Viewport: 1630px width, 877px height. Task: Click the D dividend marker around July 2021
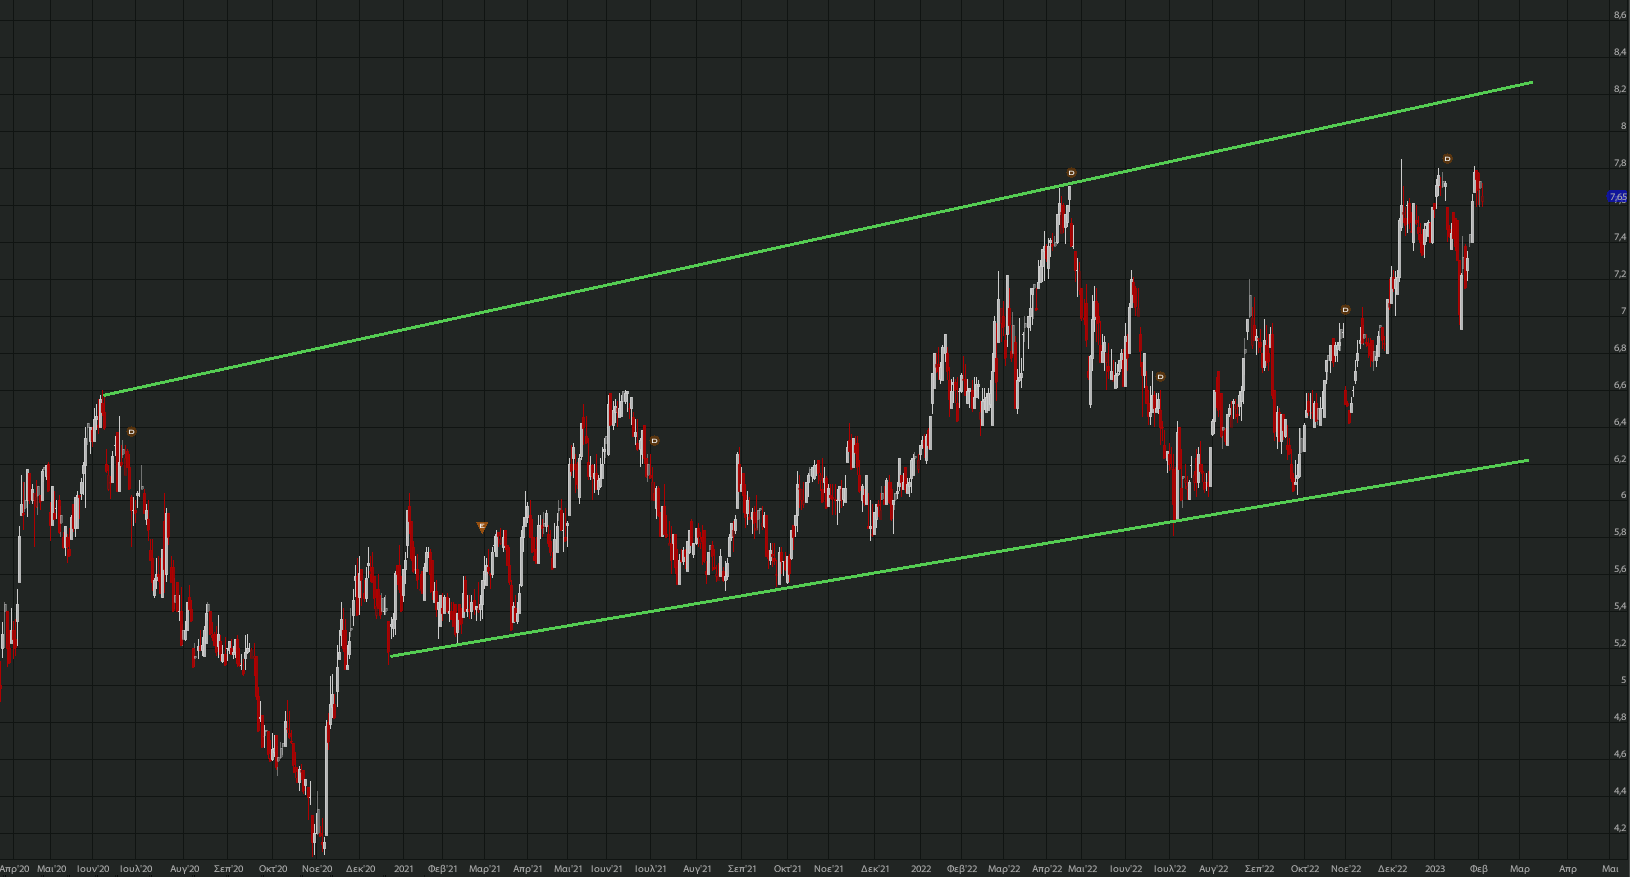pos(655,440)
